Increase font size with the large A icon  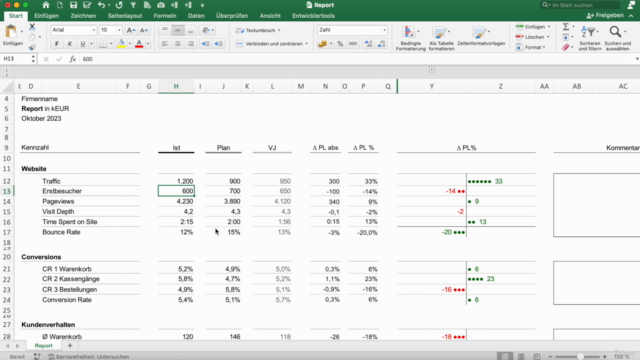click(131, 30)
